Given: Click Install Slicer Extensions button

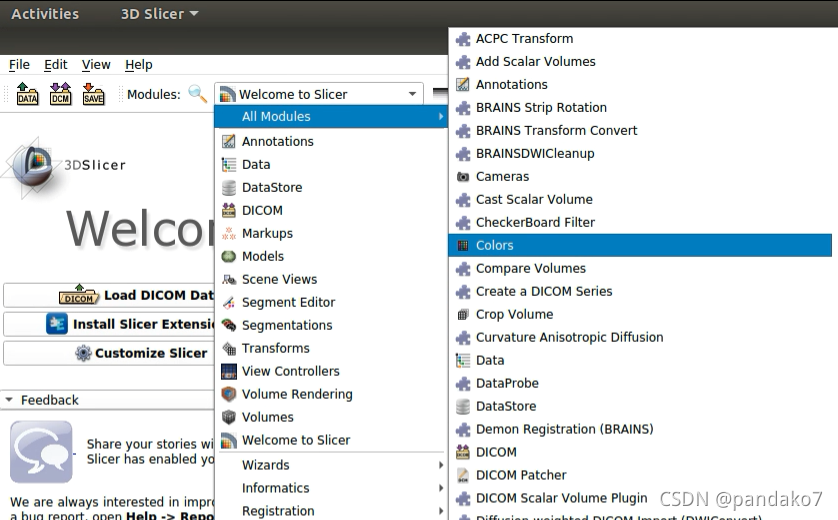Looking at the screenshot, I should point(109,324).
